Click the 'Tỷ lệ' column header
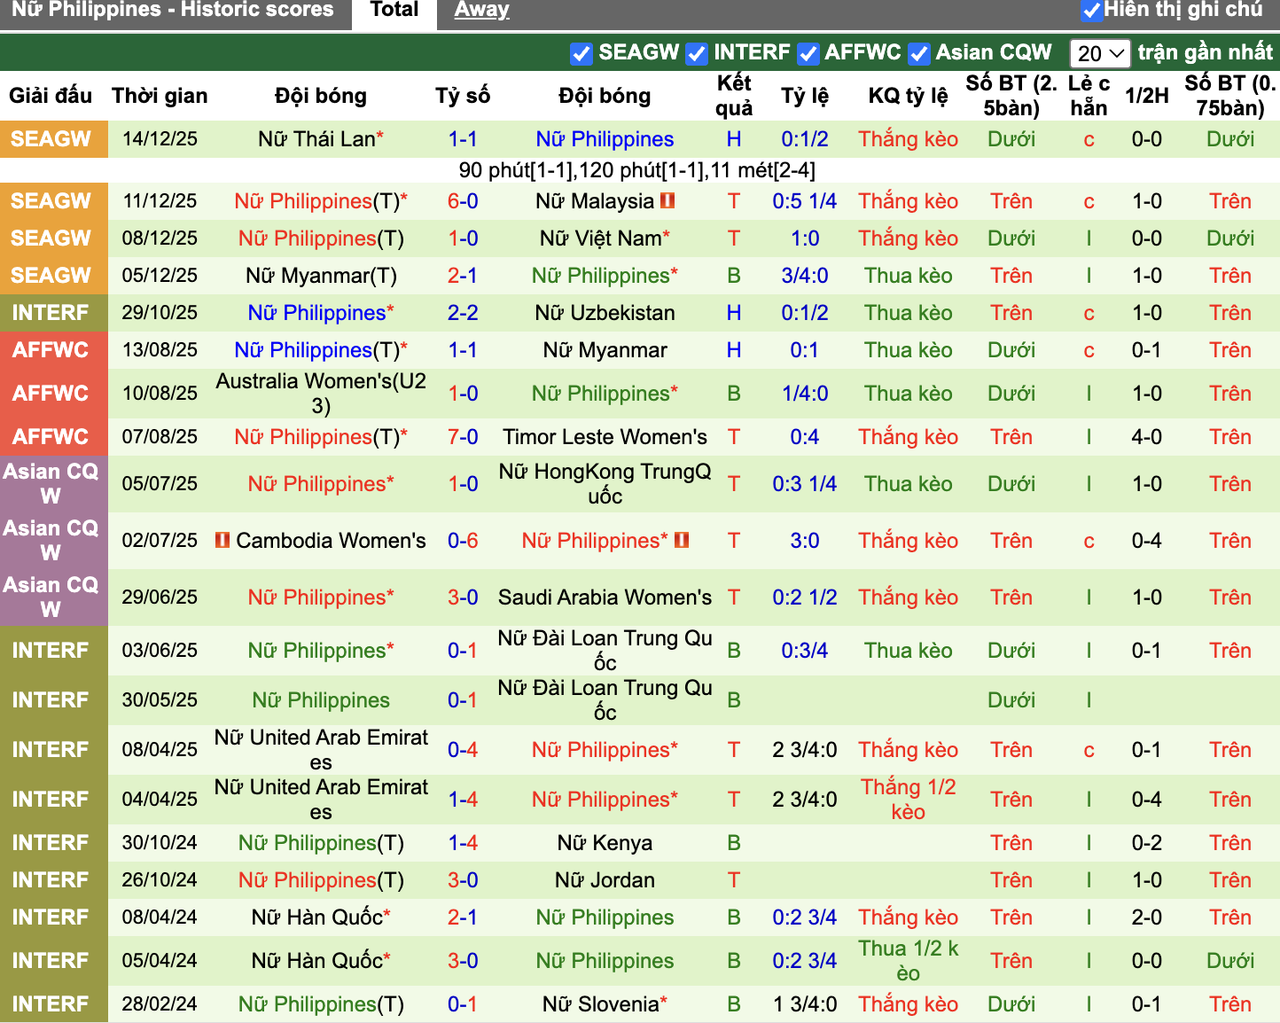 [805, 96]
